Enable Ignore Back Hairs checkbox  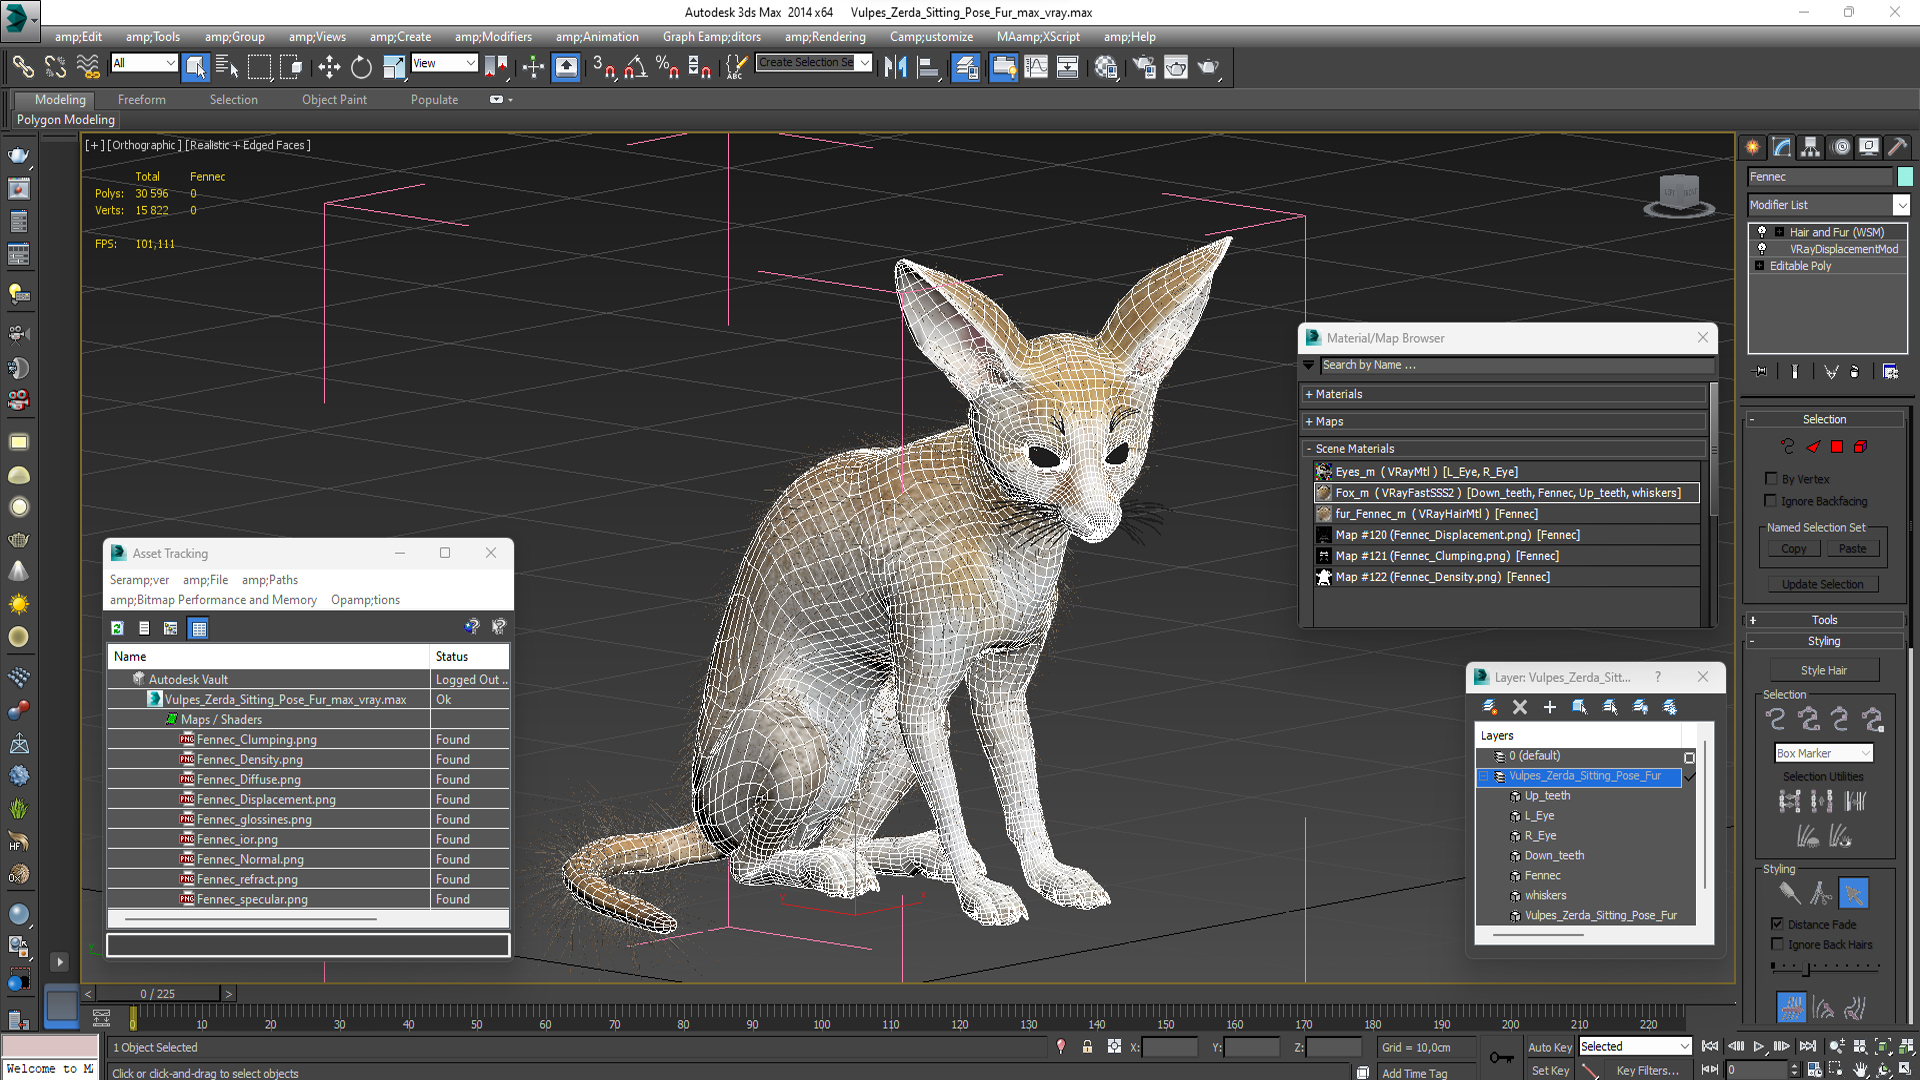click(x=1777, y=944)
